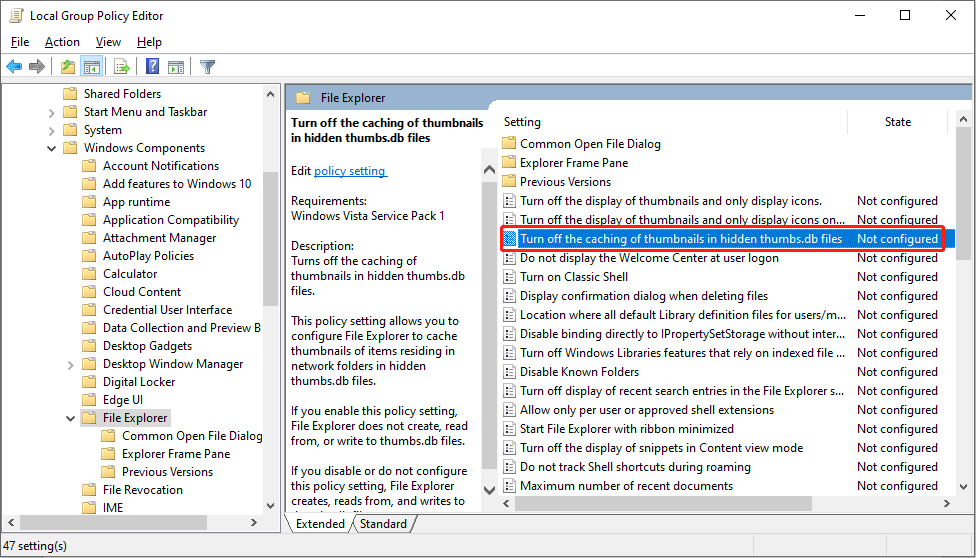The height and width of the screenshot is (558, 976).
Task: Select Cloud Content in the tree
Action: coord(142,292)
